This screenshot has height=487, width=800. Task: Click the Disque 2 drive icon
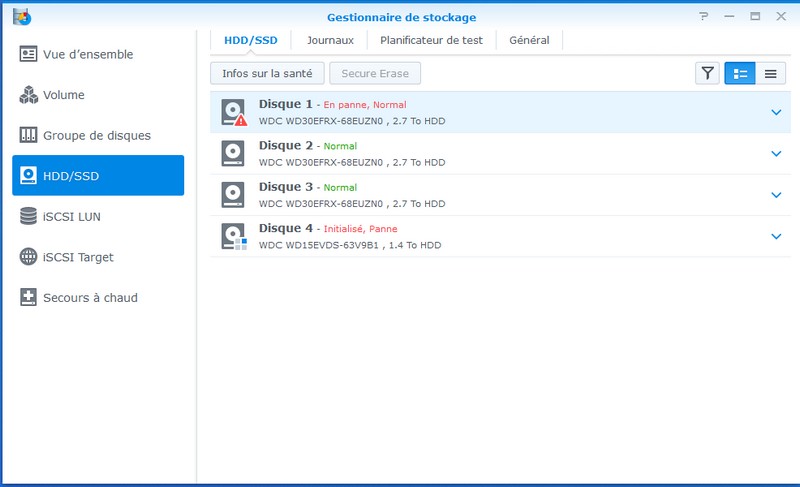pos(233,153)
